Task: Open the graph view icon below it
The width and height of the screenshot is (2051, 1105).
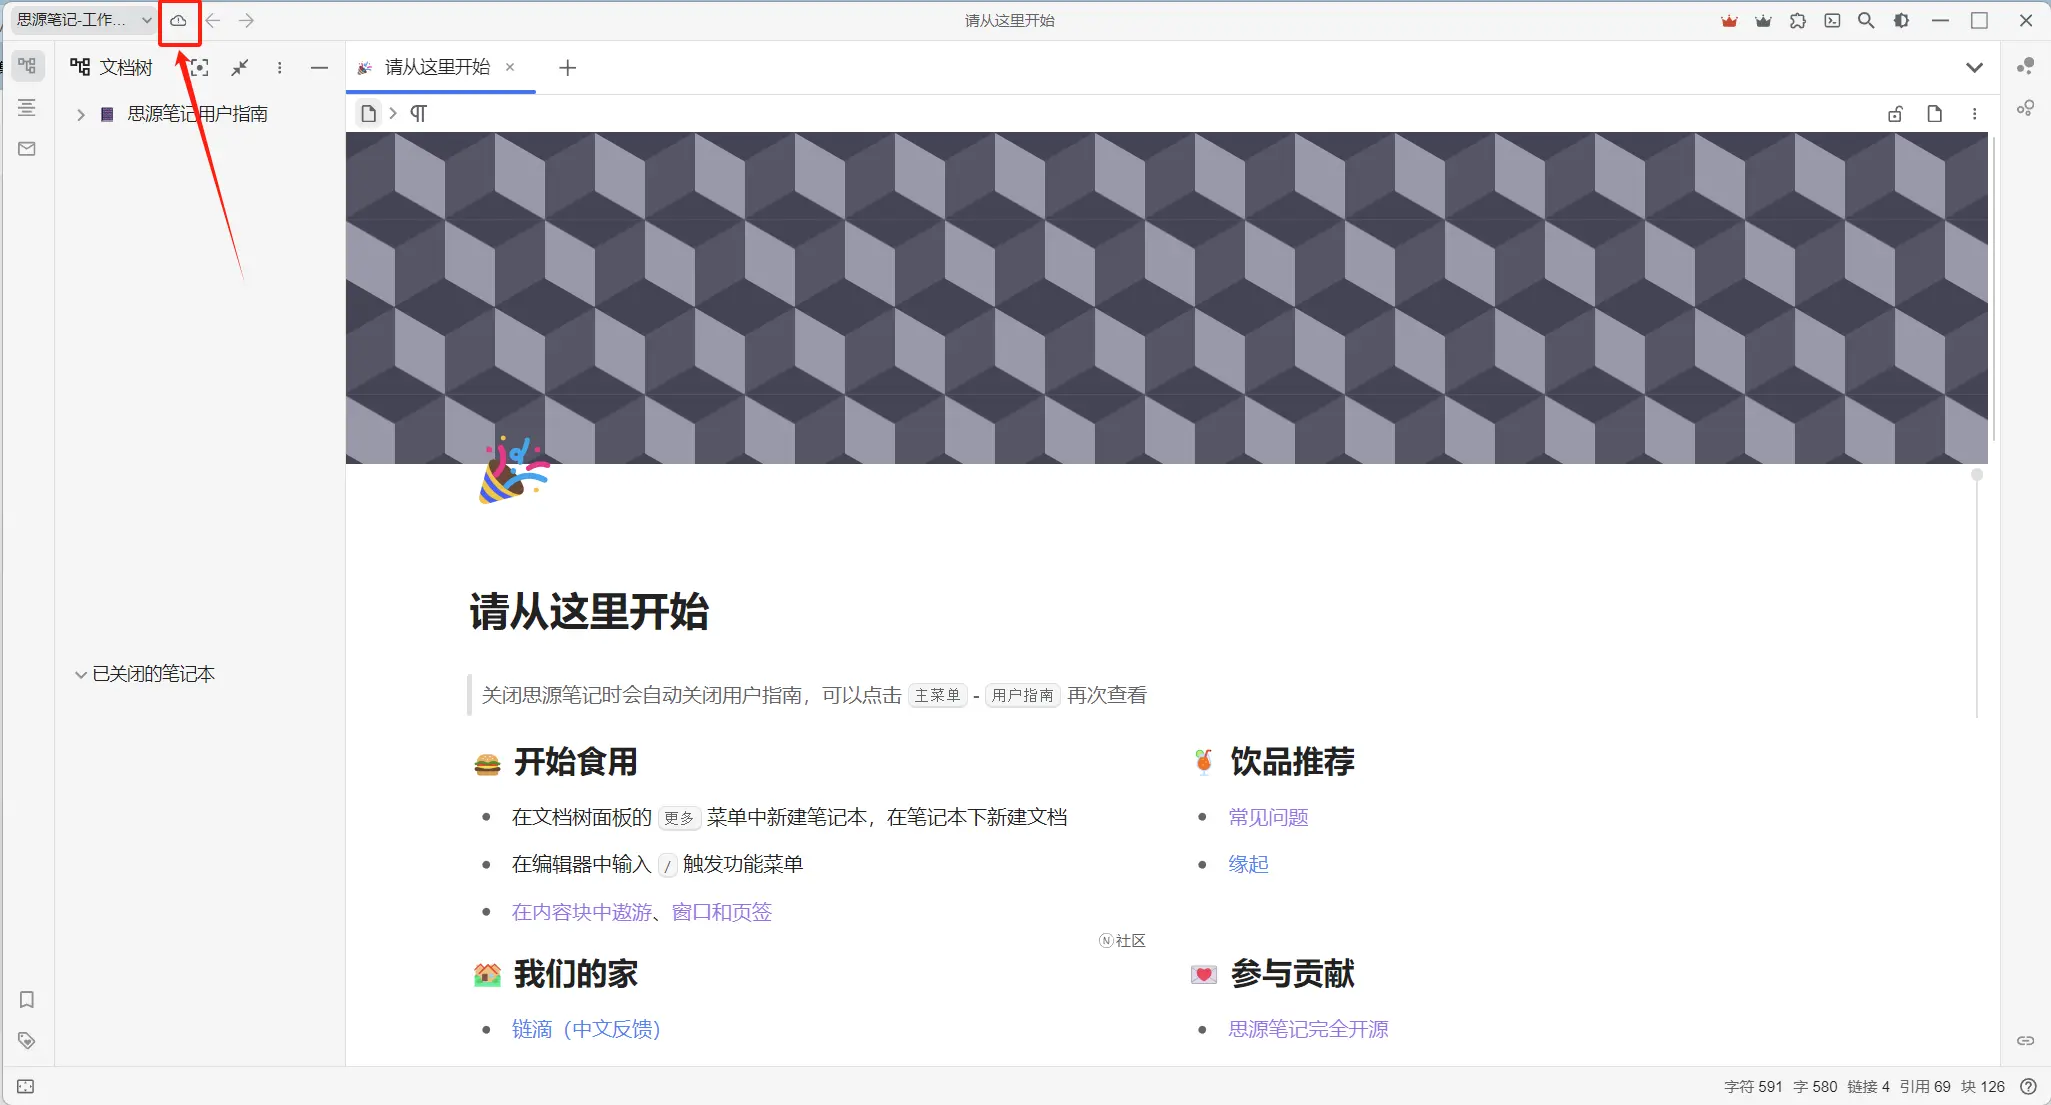Action: (2025, 108)
